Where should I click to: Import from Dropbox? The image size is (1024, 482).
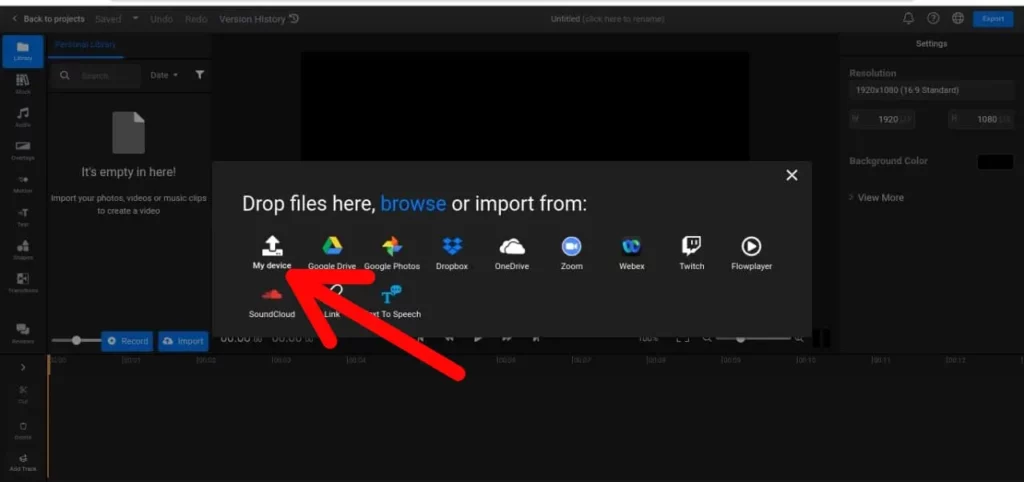[x=452, y=253]
